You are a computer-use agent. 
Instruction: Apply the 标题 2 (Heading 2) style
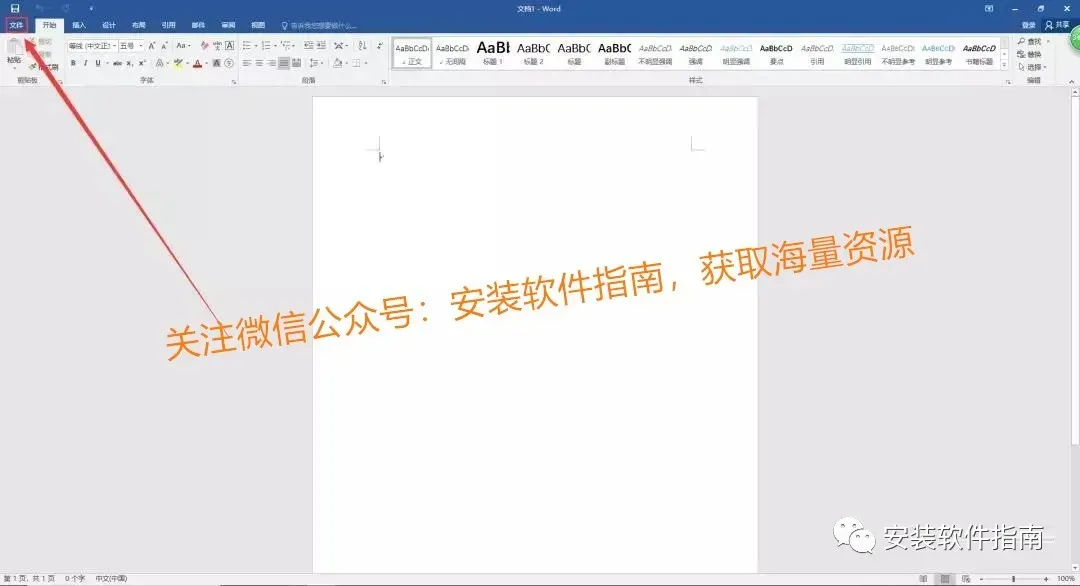tap(533, 53)
